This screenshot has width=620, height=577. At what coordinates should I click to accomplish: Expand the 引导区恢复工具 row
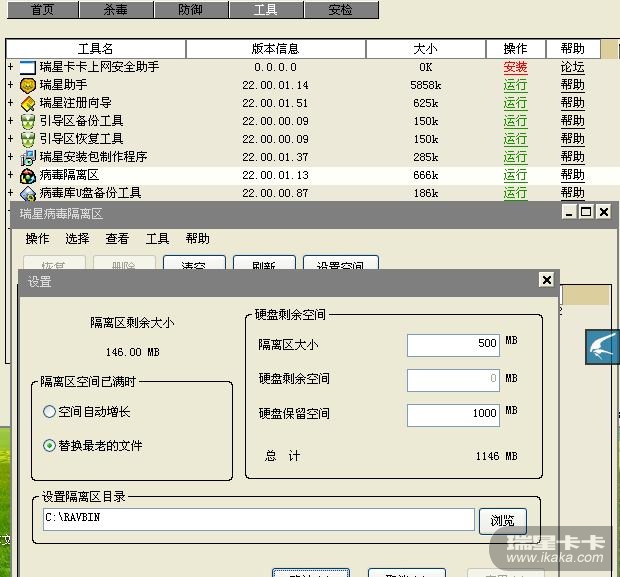tap(11, 138)
